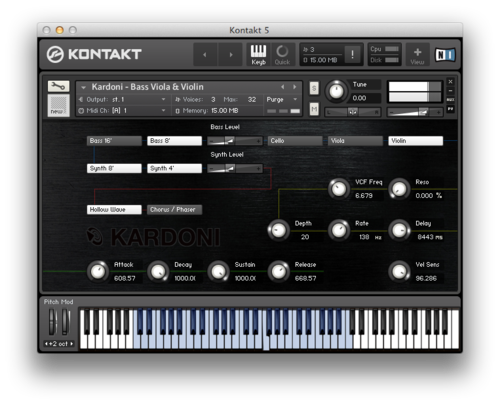Toggle the PV button
Image resolution: width=500 pixels, height=405 pixels.
click(450, 109)
